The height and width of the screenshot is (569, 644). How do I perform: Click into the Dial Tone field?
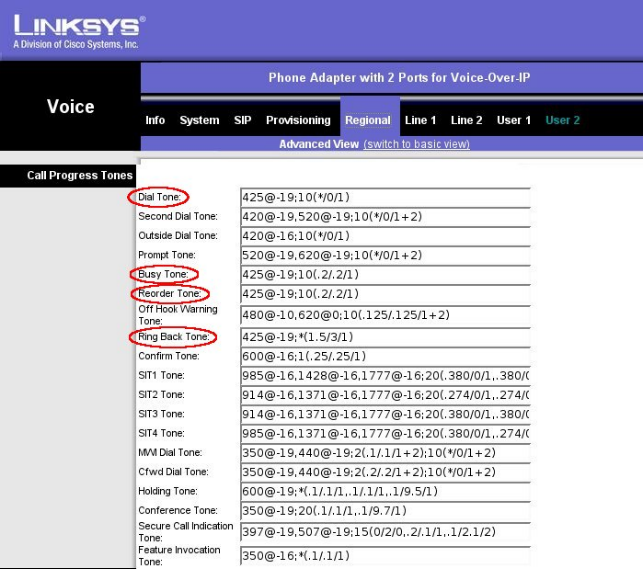385,198
